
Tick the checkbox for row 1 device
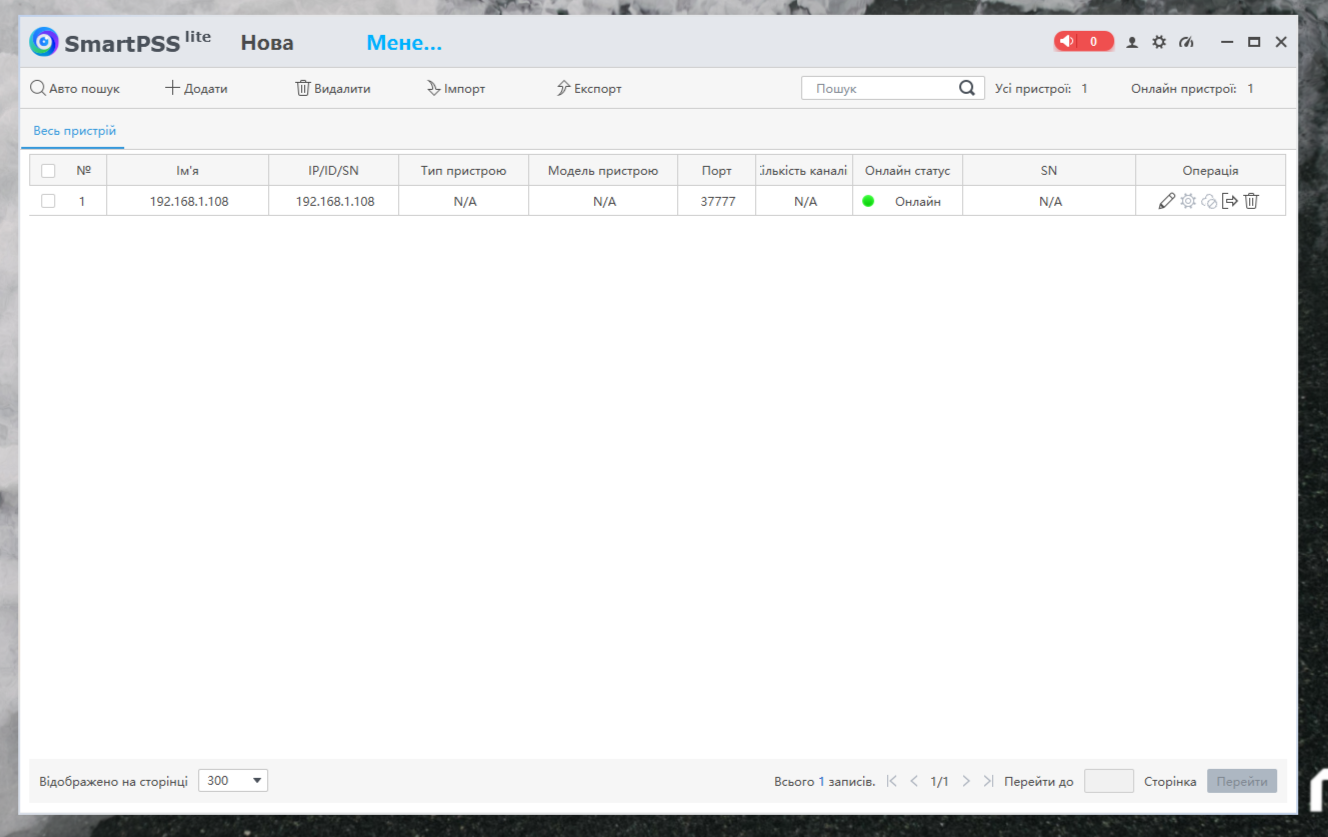tap(48, 201)
